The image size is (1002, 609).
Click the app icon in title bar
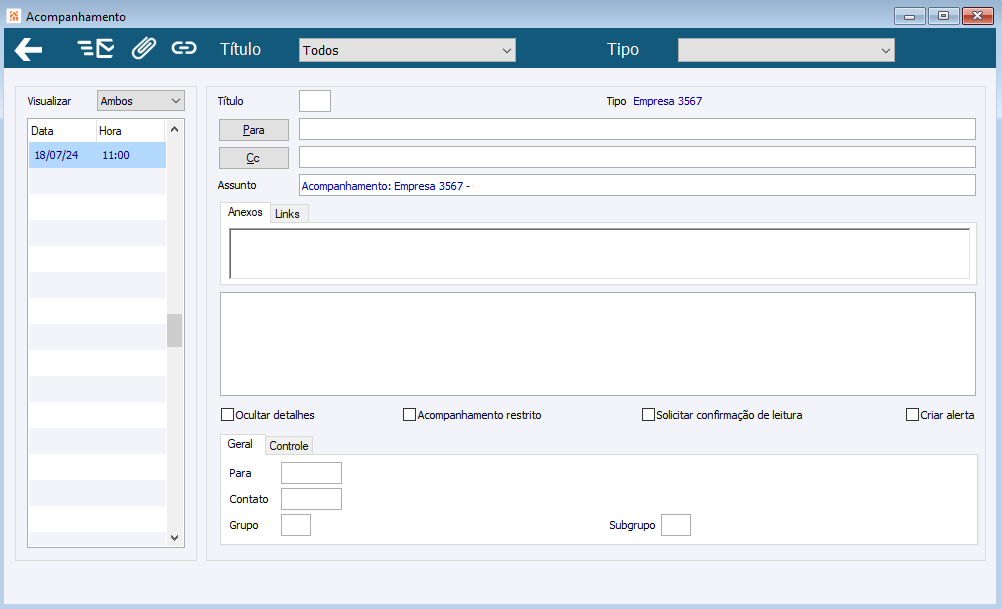(13, 16)
